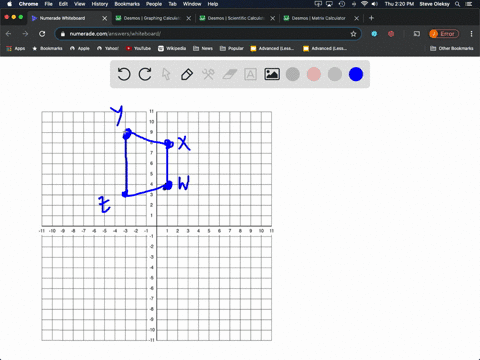This screenshot has height=360, width=480.
Task: Open the notification center list icon
Action: coord(468,4)
